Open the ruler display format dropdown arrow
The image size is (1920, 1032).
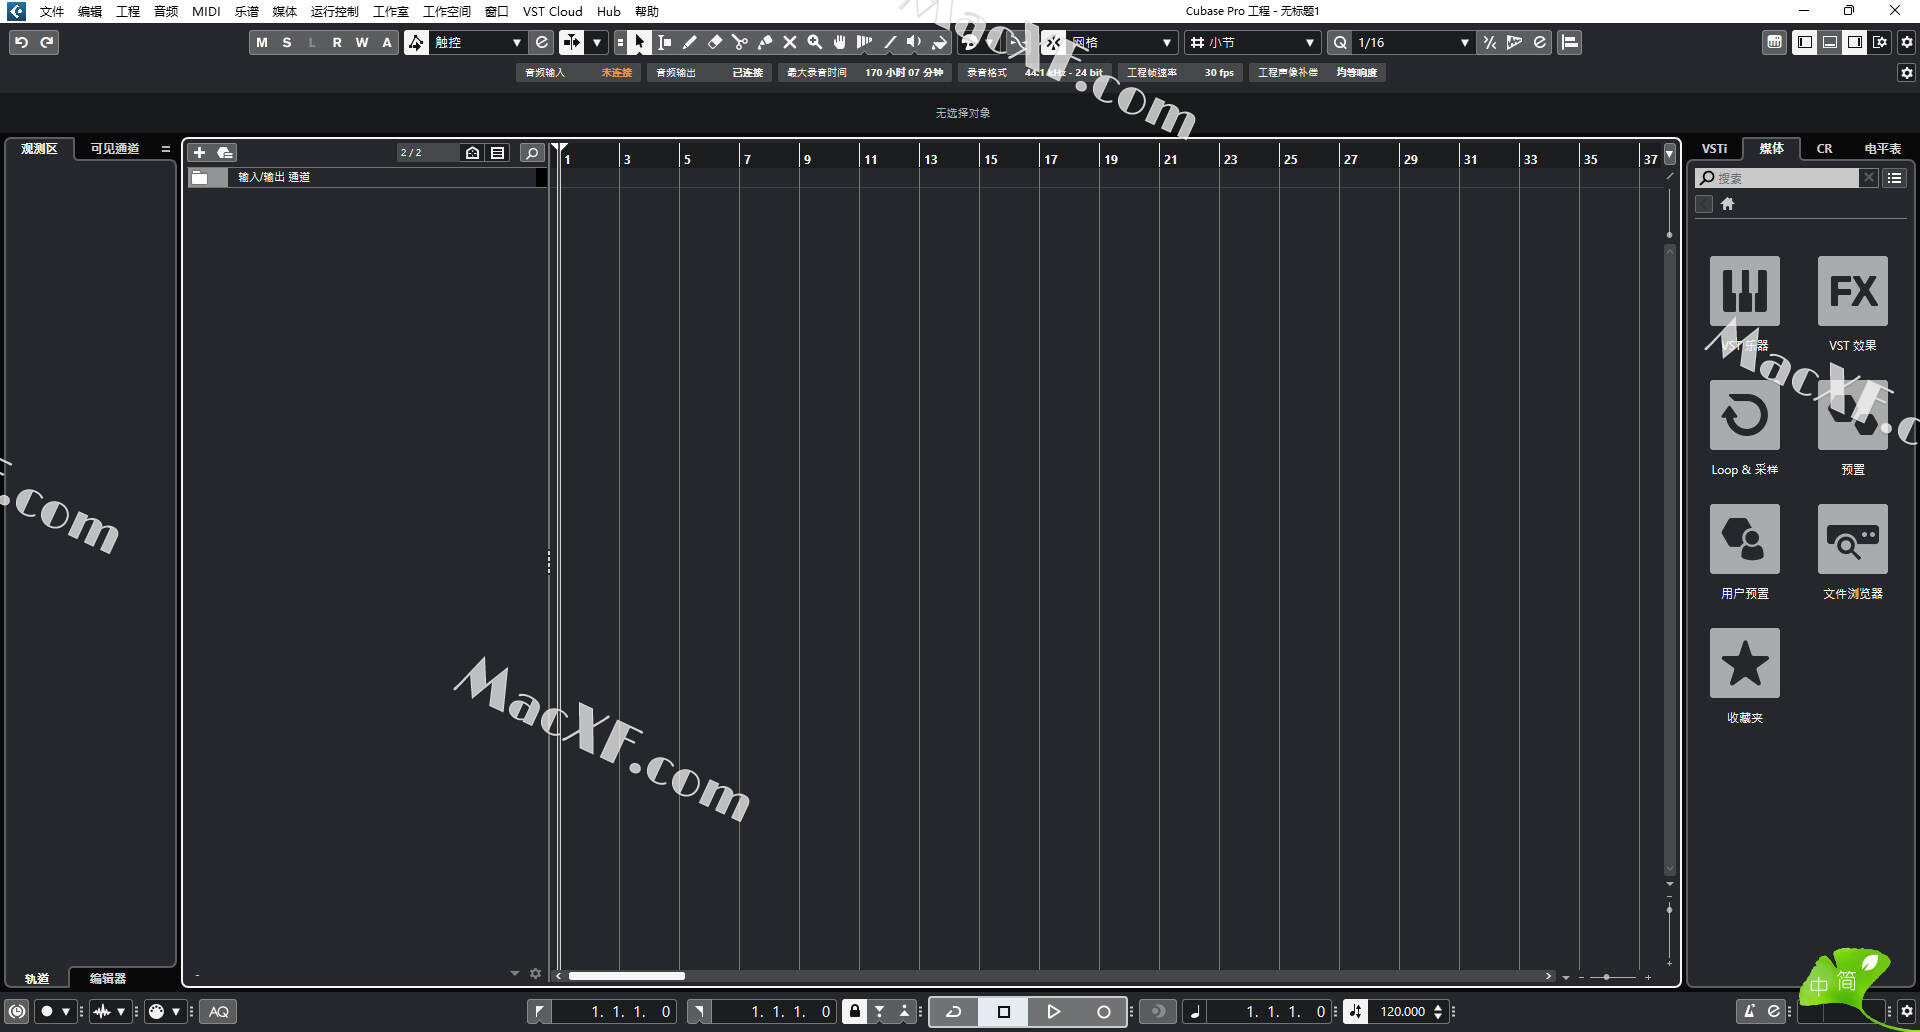coord(1669,155)
